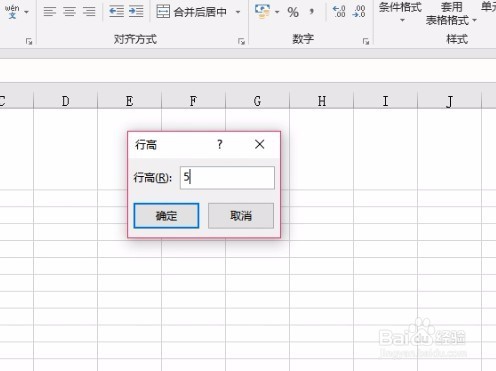This screenshot has width=496, height=371.
Task: Click the 合并后居中 merge button
Action: click(192, 12)
